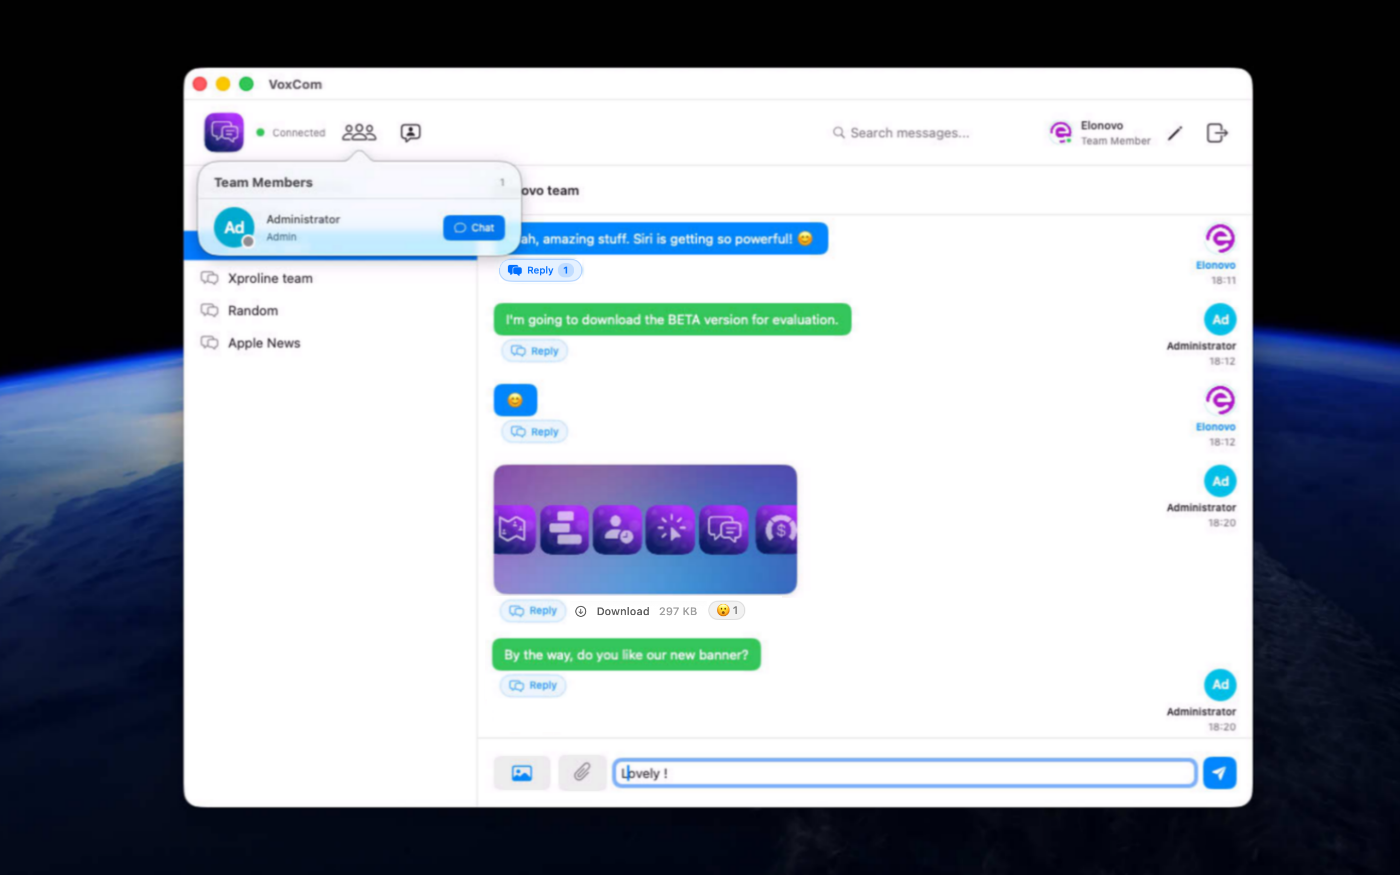Click the Lovely ! message input box

click(x=905, y=773)
